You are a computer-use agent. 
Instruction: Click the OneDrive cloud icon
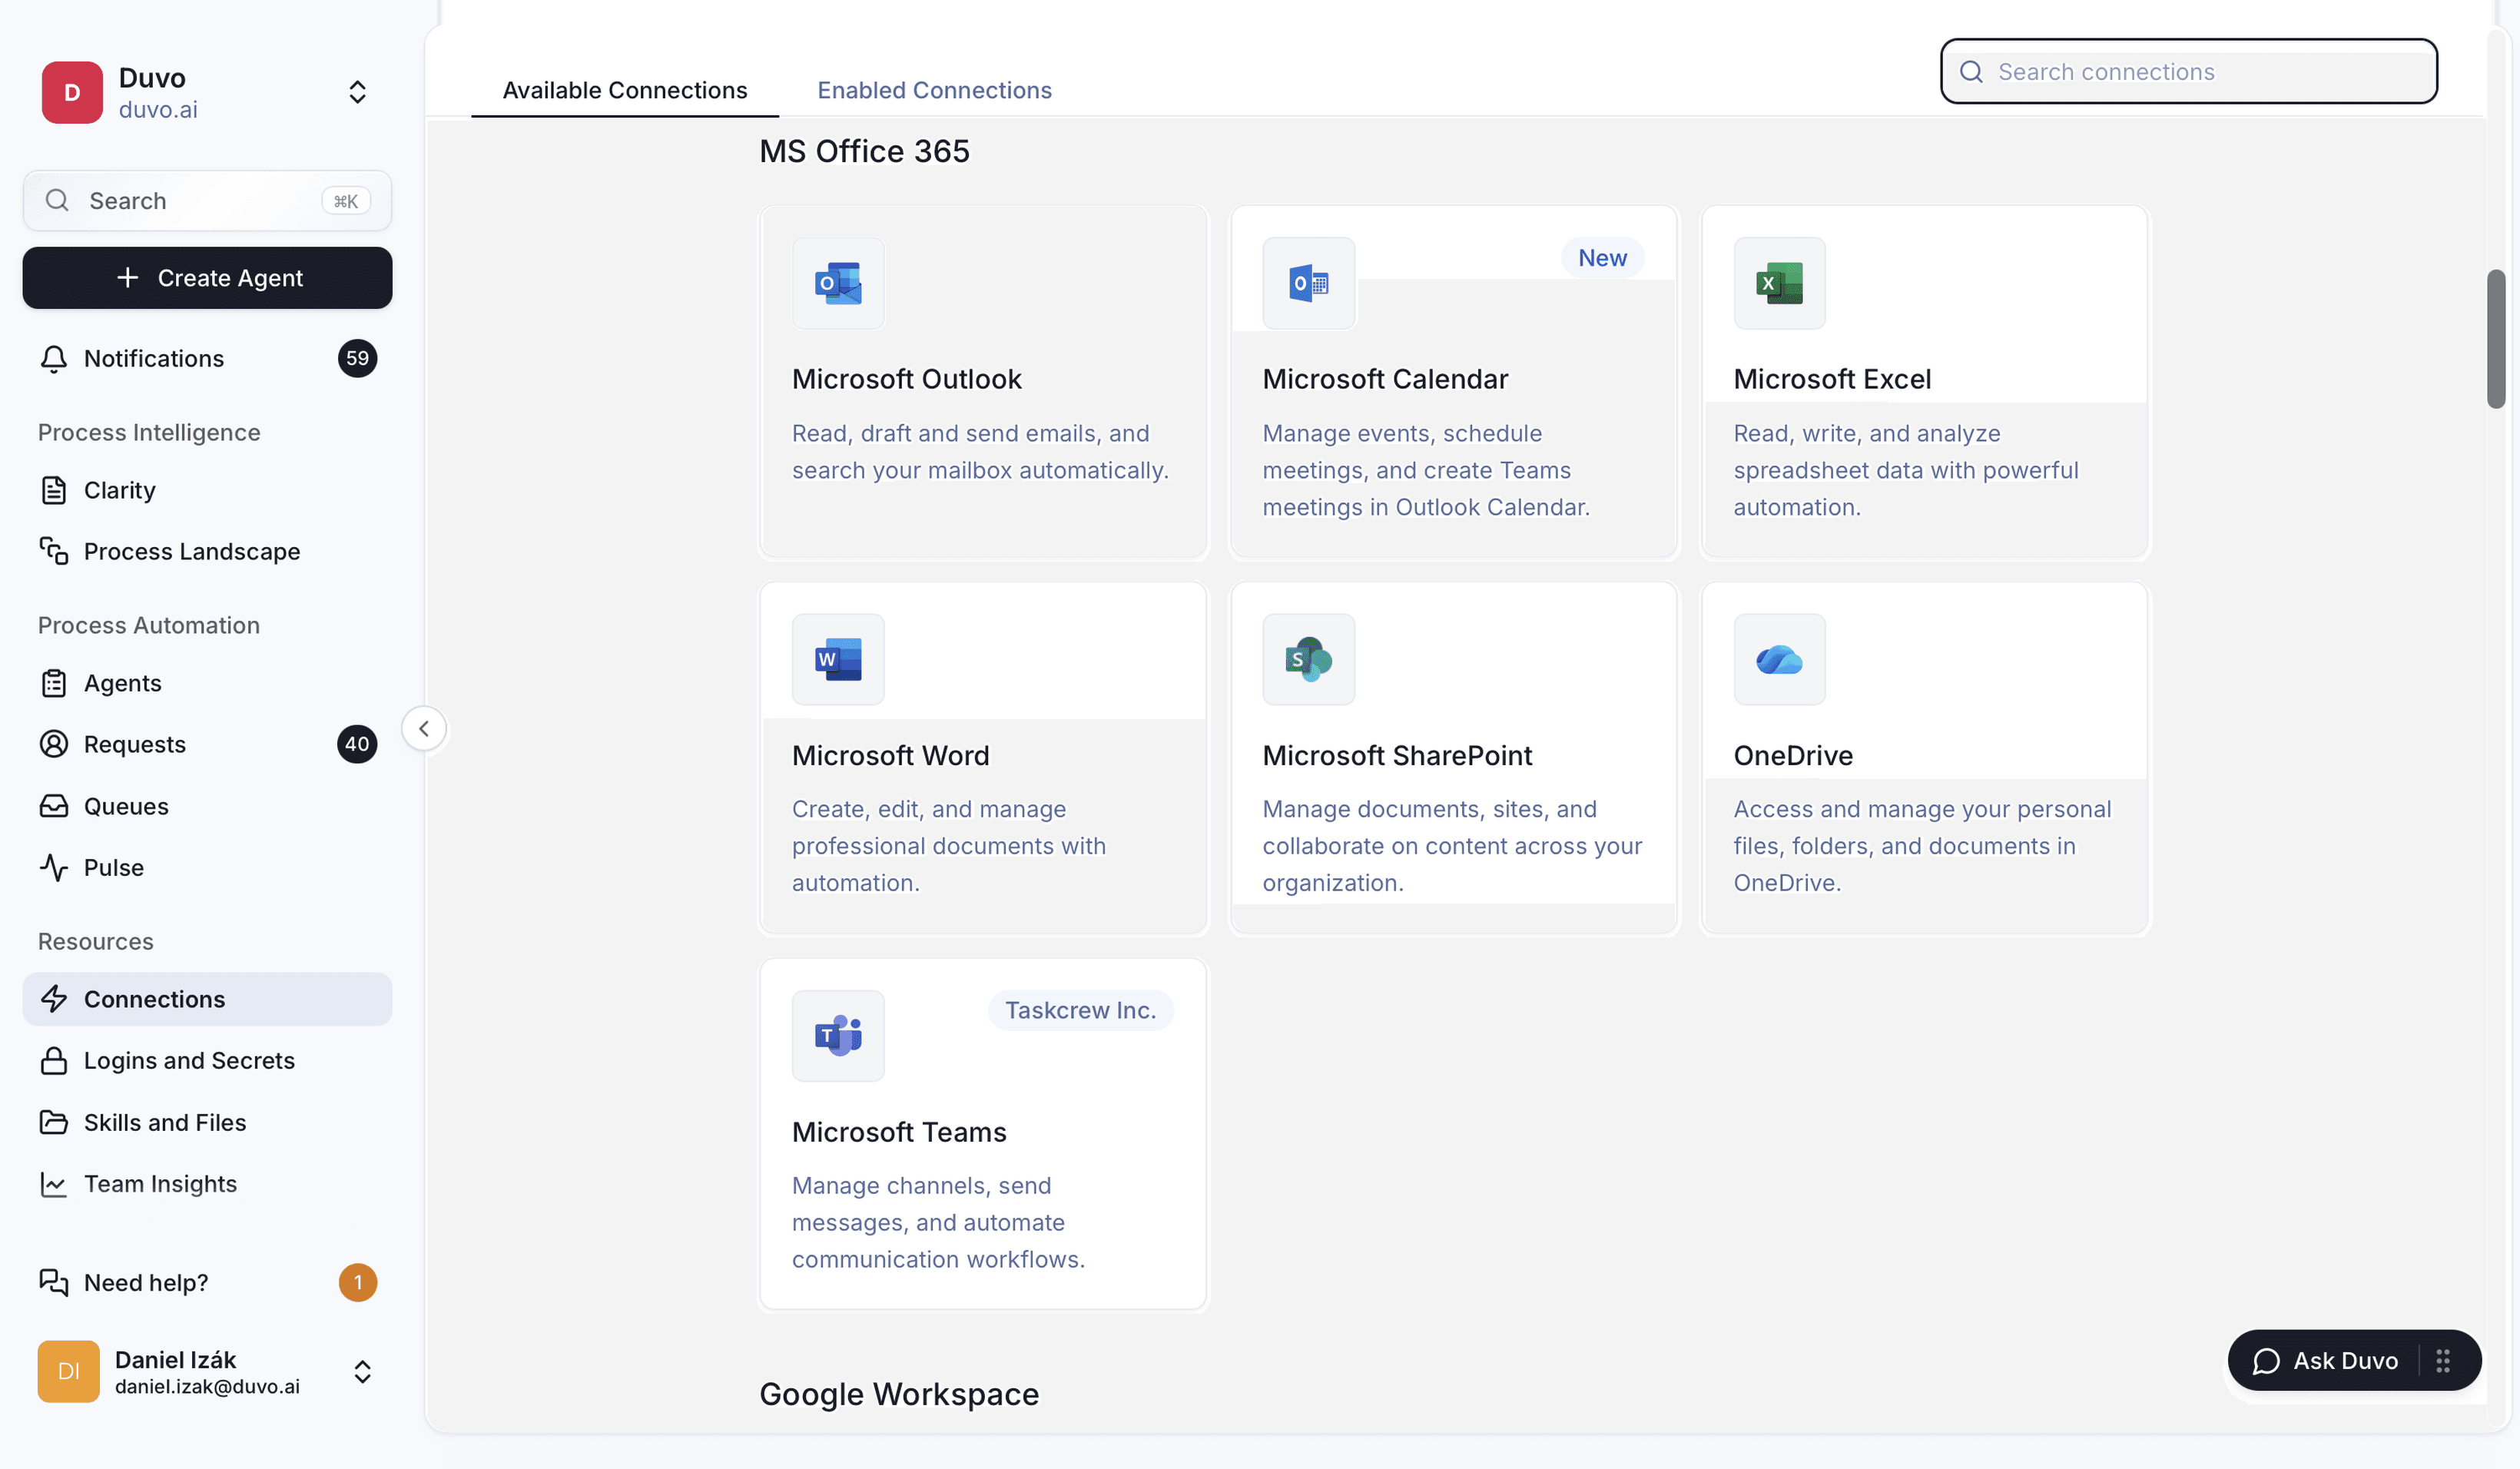(x=1779, y=659)
